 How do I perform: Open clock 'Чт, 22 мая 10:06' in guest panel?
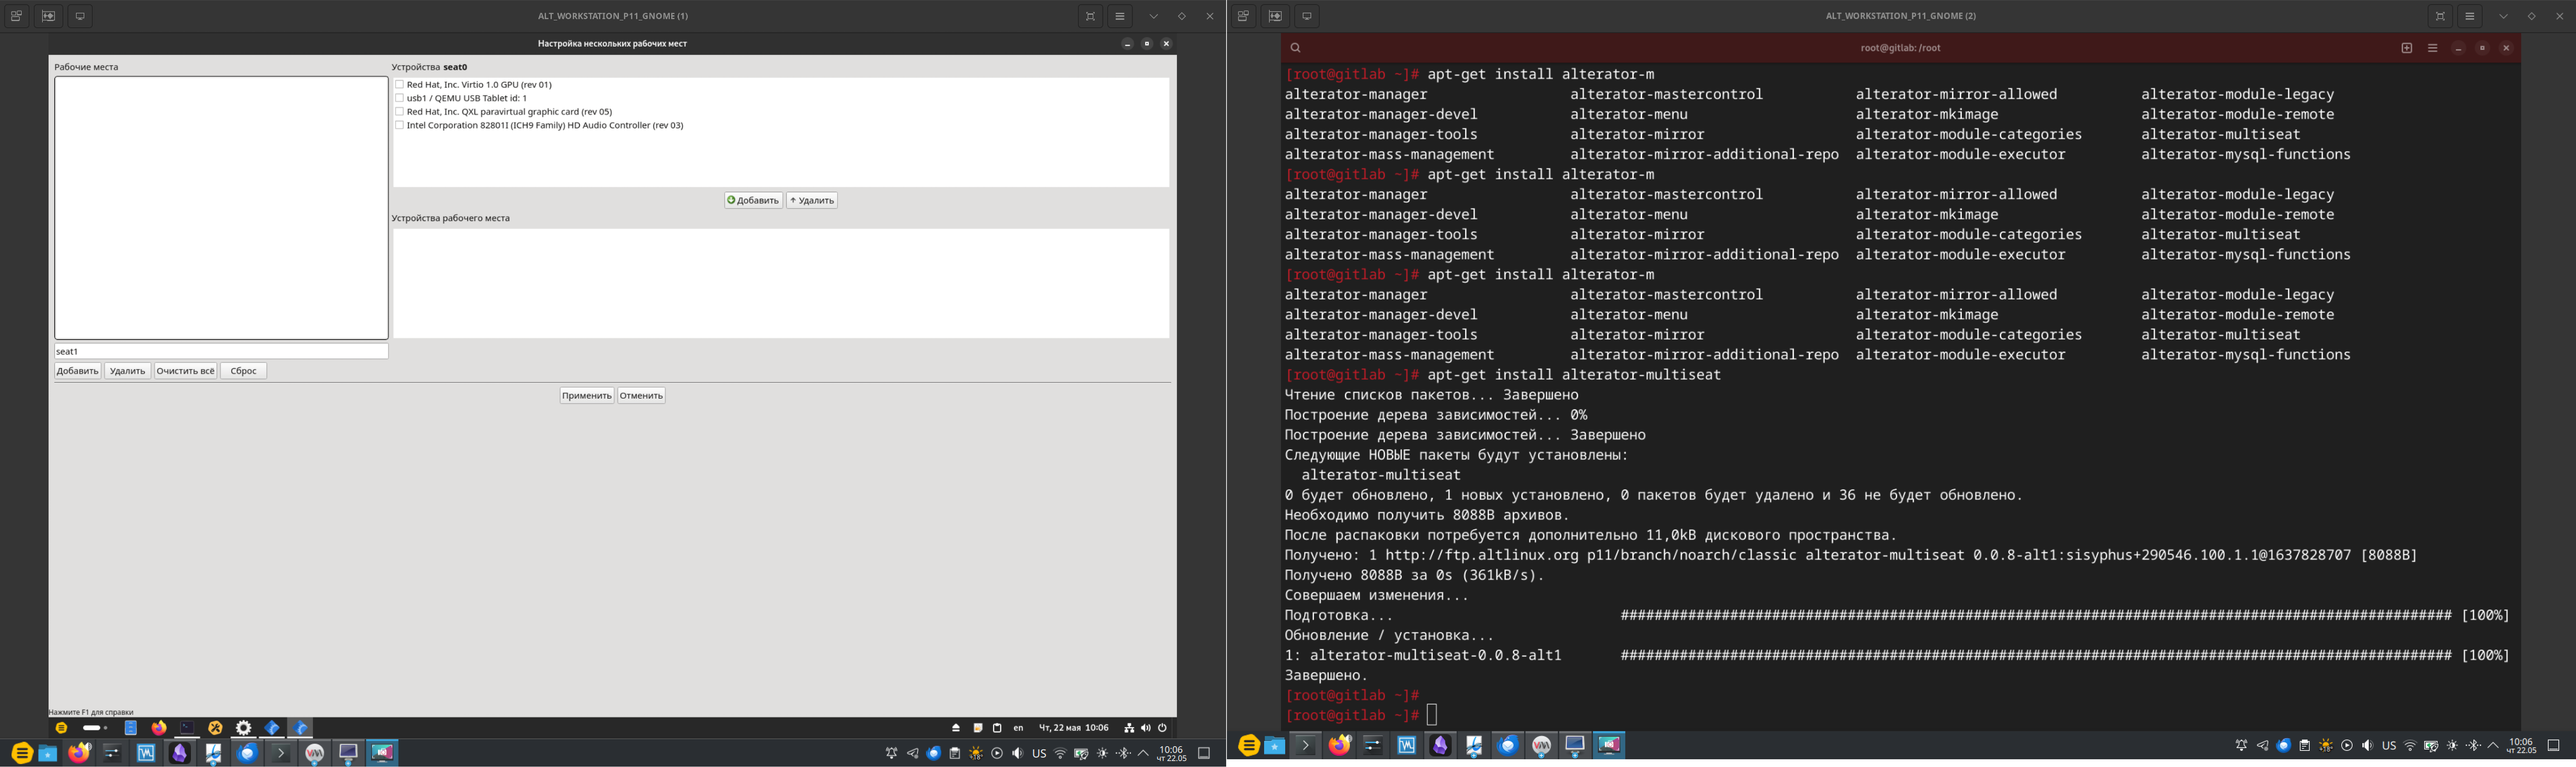[x=1074, y=728]
